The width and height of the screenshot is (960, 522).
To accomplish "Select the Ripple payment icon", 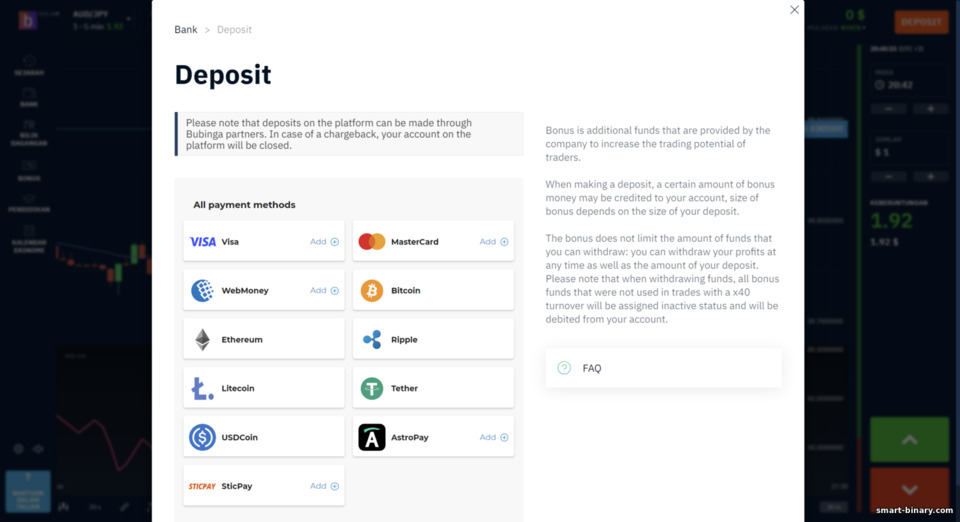I will [372, 340].
